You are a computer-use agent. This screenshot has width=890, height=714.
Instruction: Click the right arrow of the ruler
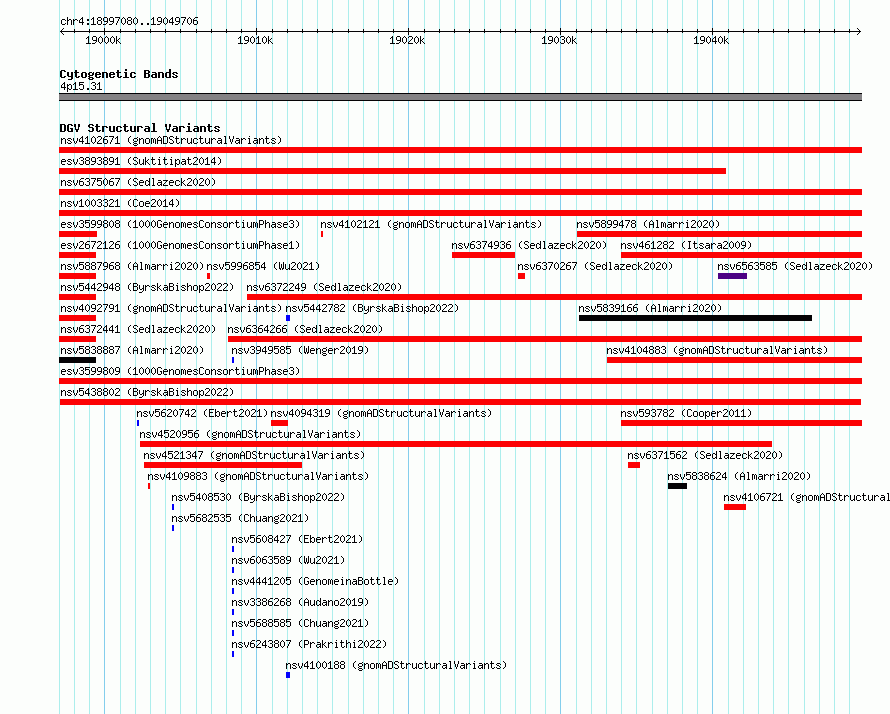tap(858, 31)
